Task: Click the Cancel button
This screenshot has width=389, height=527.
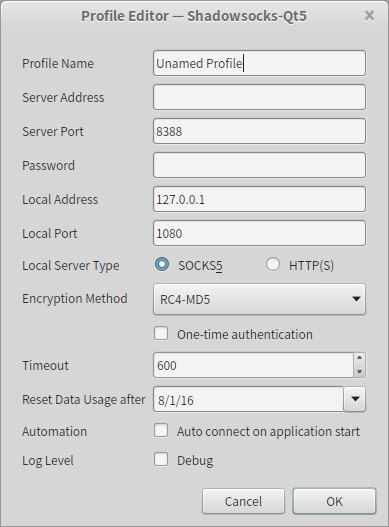Action: pos(243,501)
